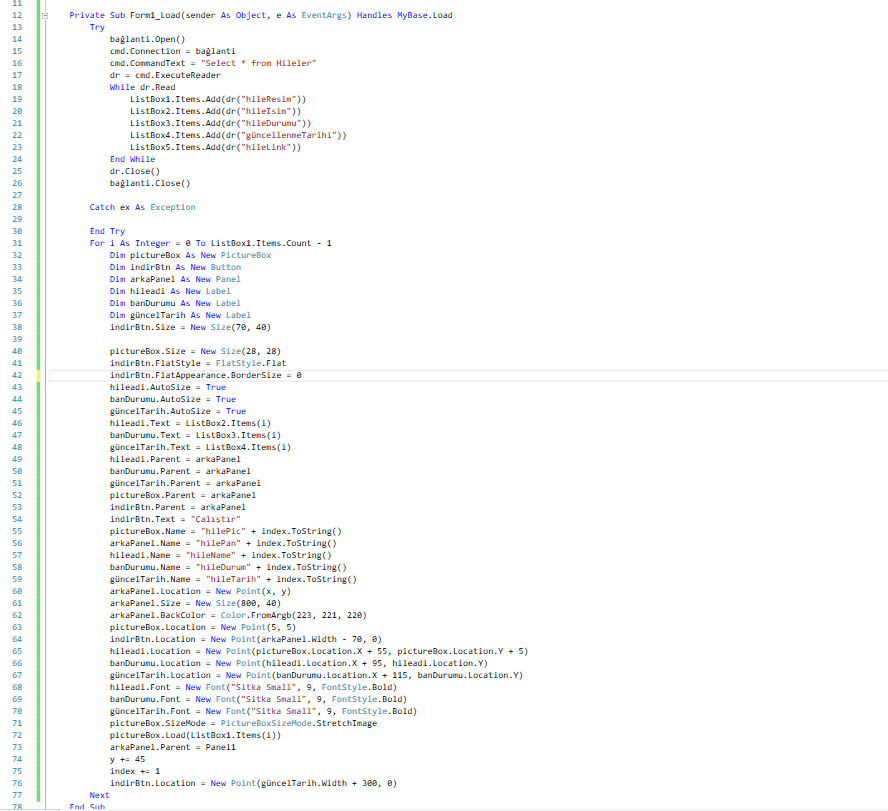The image size is (888, 811).
Task: Click Color.FromArgb(223, 221, 220) value
Action: click(x=293, y=615)
